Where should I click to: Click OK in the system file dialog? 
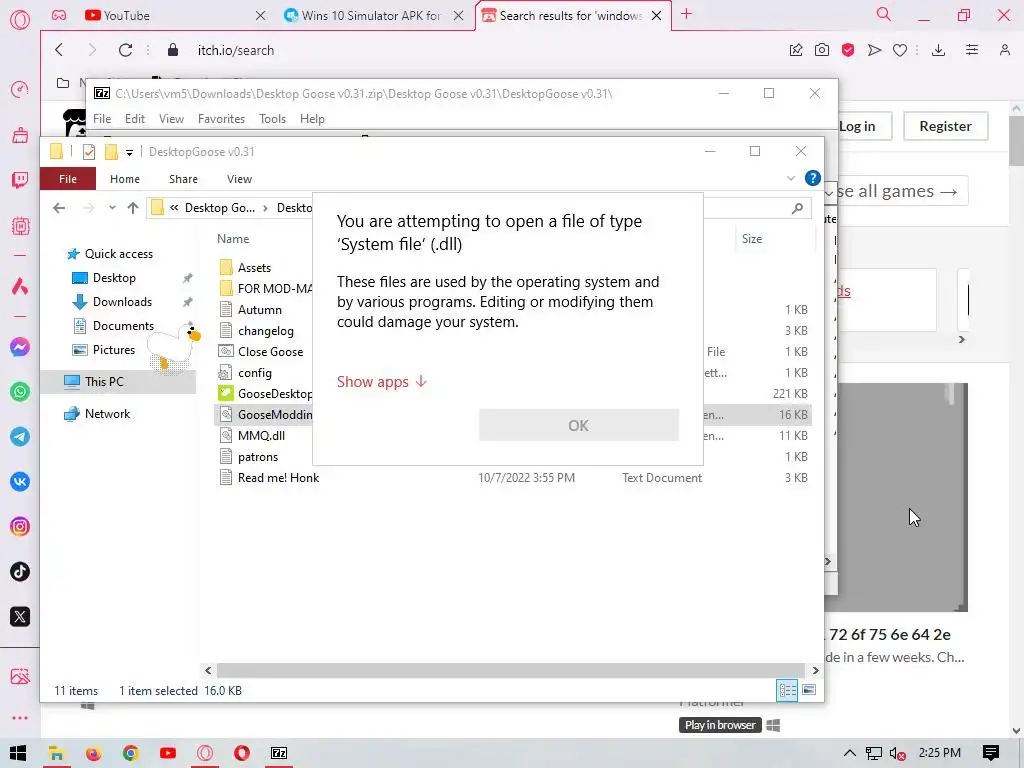click(x=579, y=425)
